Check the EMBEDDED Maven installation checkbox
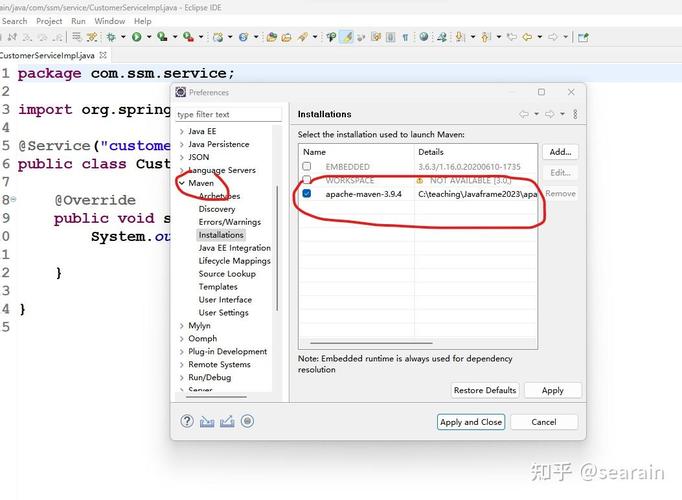The width and height of the screenshot is (682, 500). click(x=307, y=167)
